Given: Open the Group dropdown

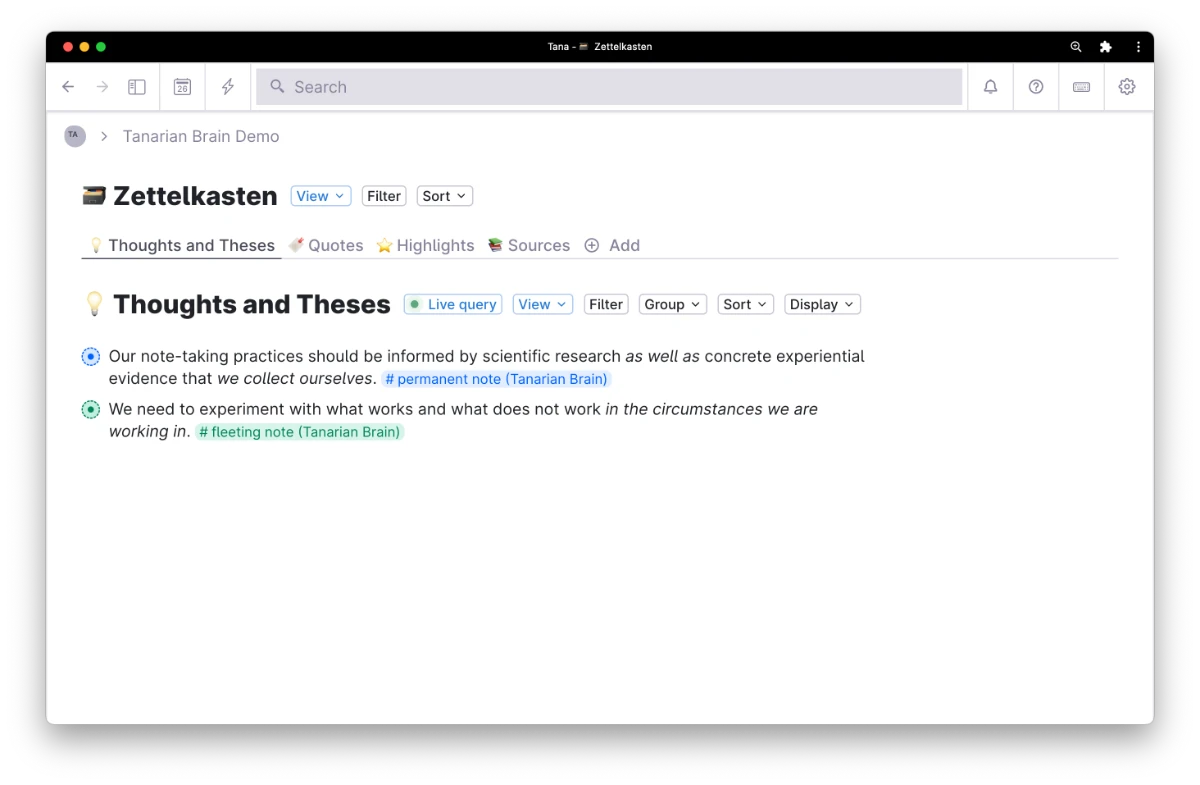Looking at the screenshot, I should (x=673, y=304).
